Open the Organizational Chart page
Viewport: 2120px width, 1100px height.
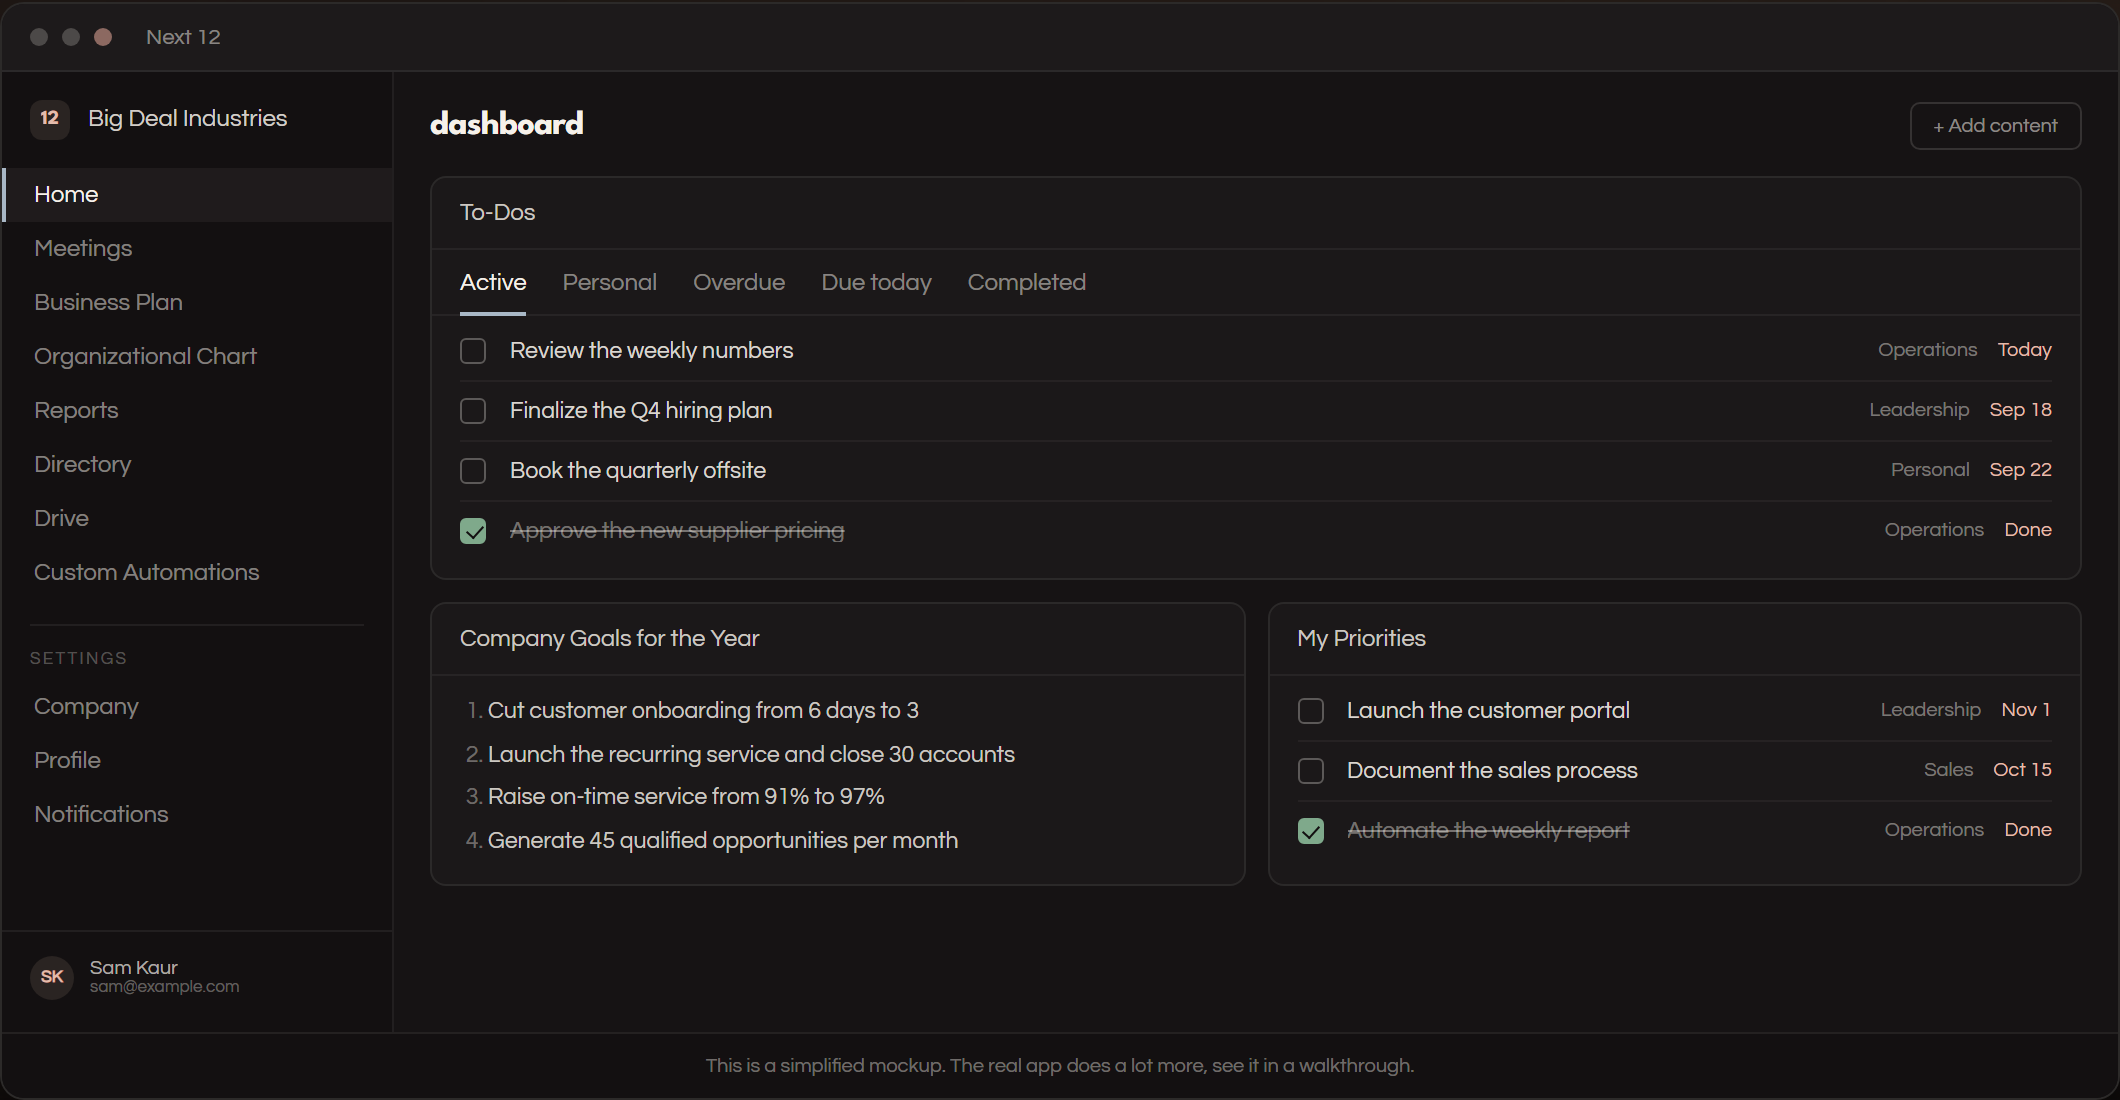(x=198, y=357)
